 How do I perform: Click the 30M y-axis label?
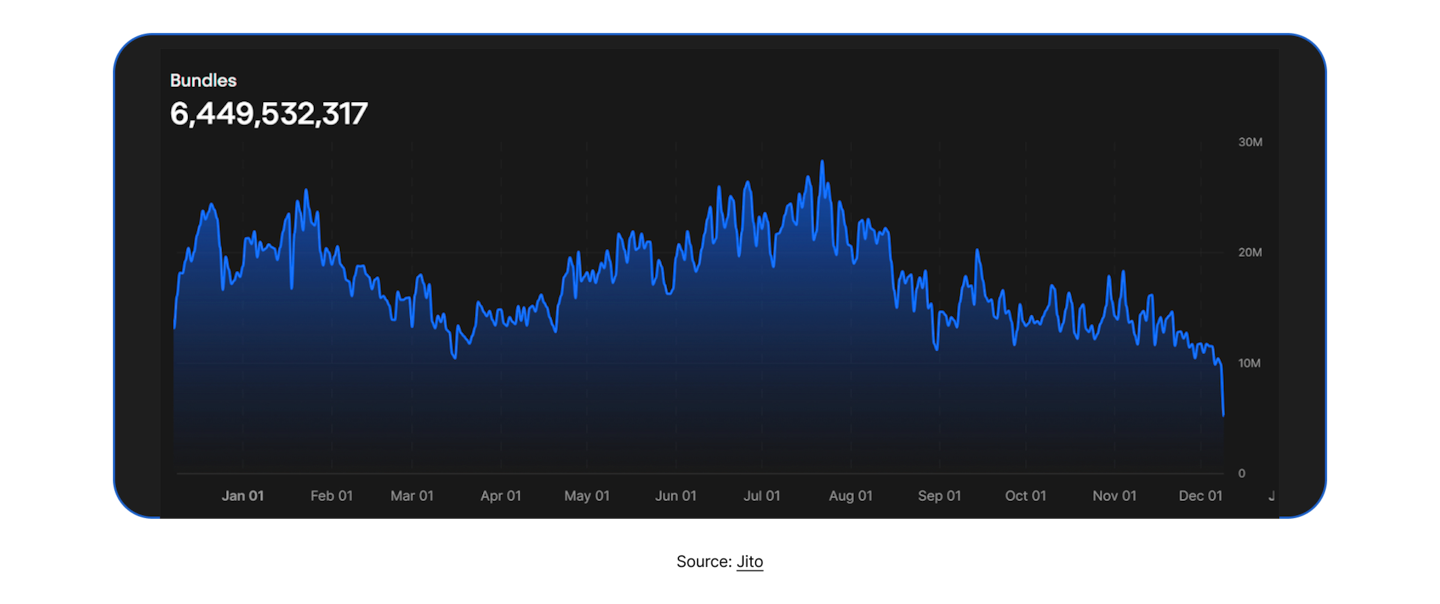coord(1250,143)
